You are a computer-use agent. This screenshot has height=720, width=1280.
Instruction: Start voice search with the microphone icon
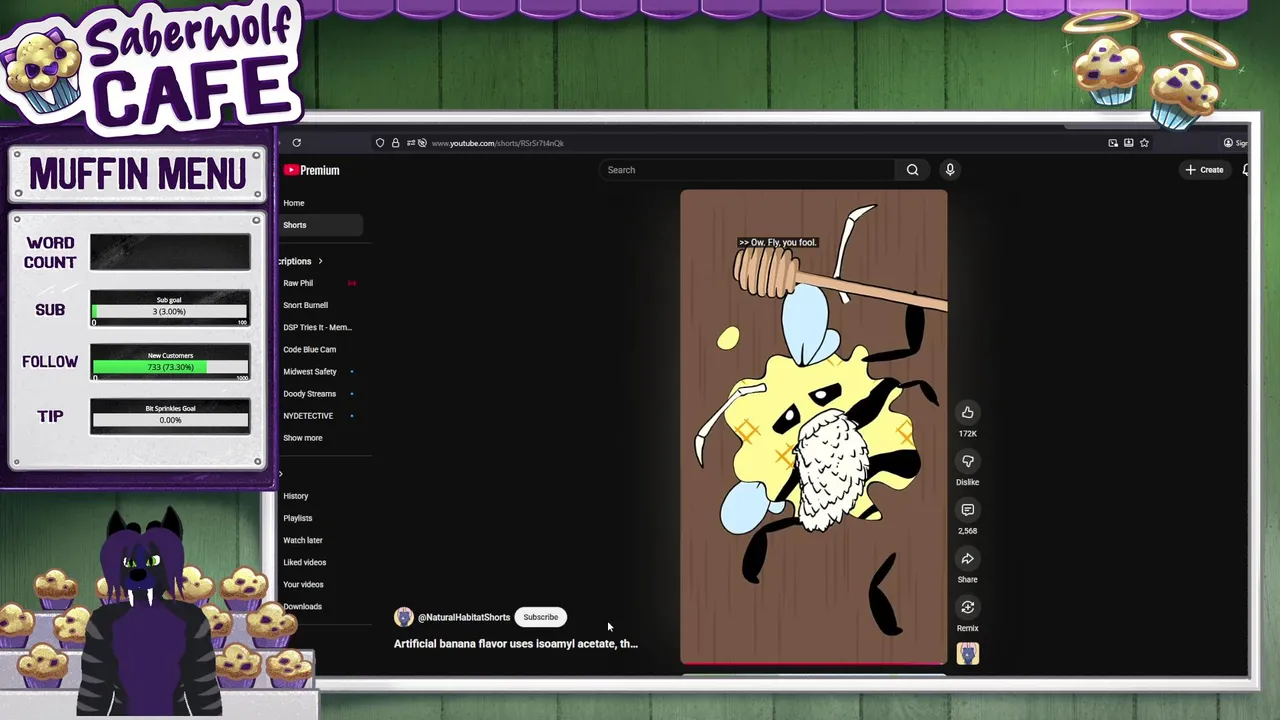click(950, 170)
